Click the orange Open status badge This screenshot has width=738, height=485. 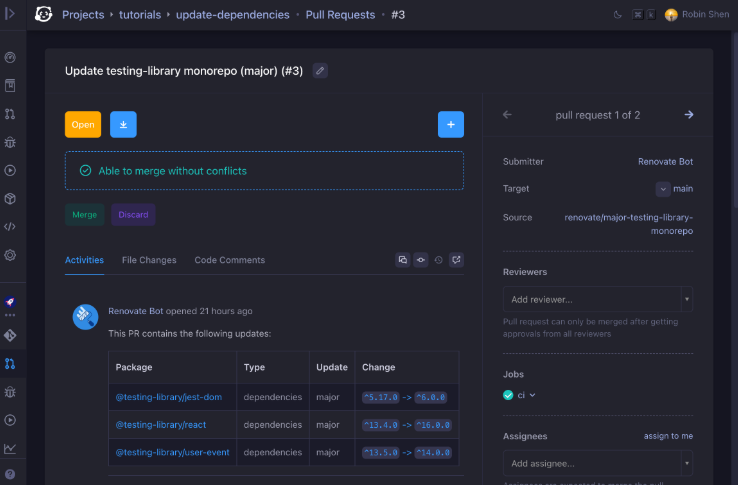(x=83, y=124)
